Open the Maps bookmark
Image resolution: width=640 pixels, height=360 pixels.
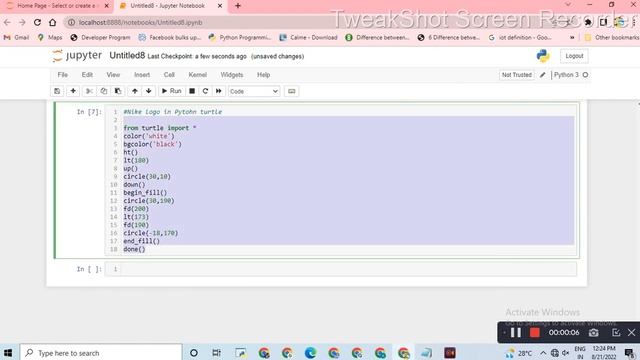[x=50, y=38]
